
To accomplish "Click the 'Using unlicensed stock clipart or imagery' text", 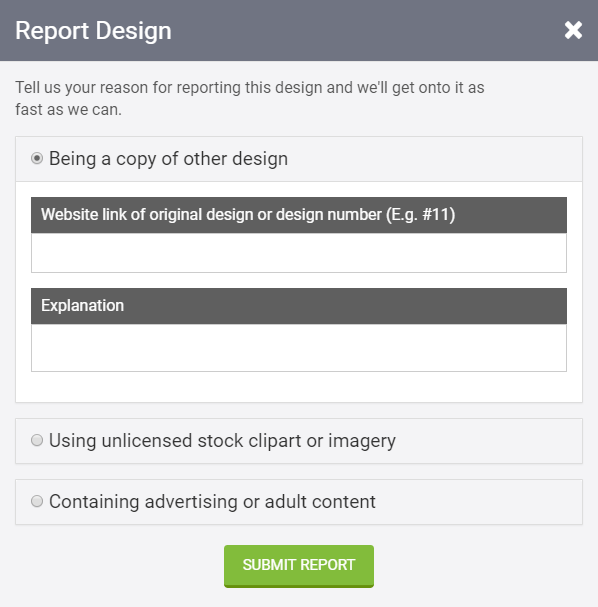I will tap(222, 441).
